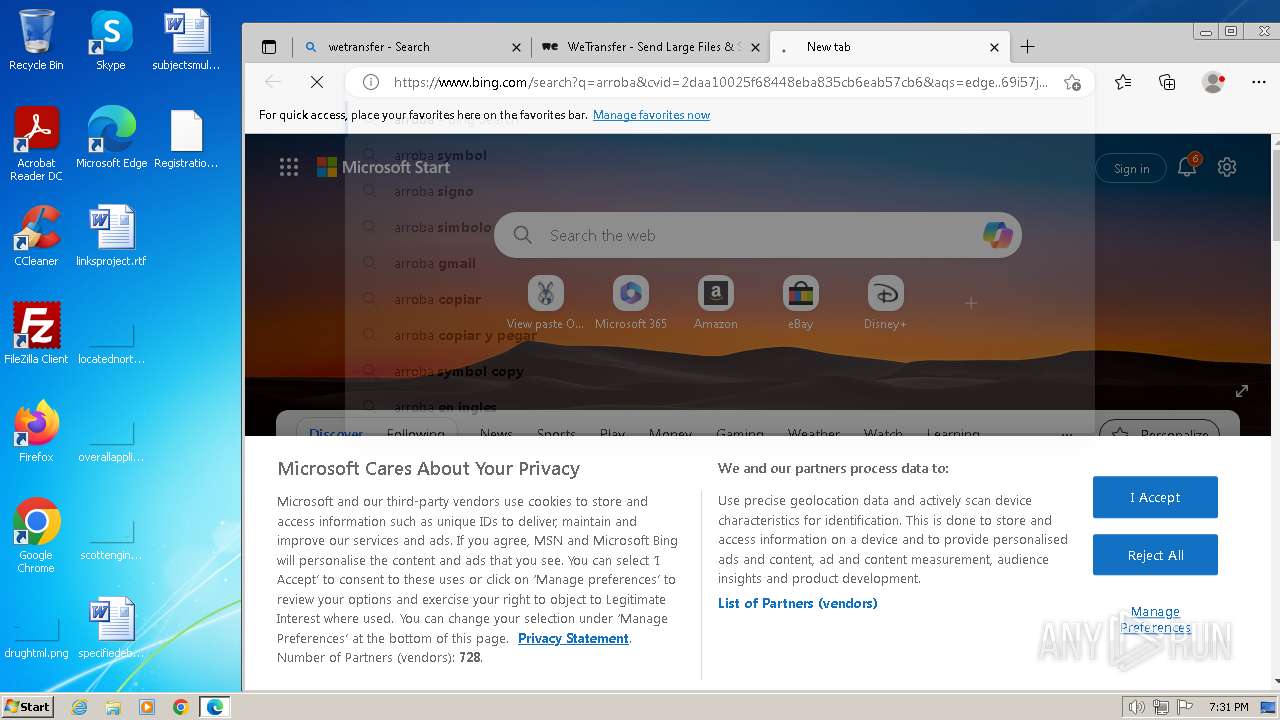Open the Recycle Bin desktop icon

pyautogui.click(x=36, y=40)
